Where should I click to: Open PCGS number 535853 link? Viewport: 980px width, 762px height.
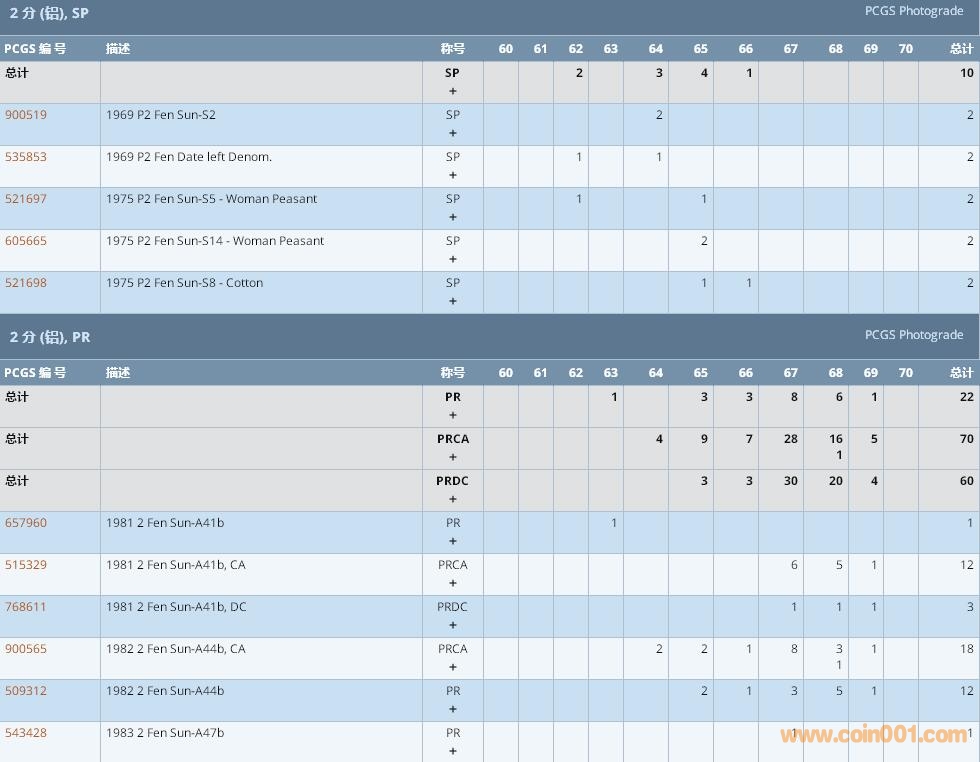[x=26, y=157]
